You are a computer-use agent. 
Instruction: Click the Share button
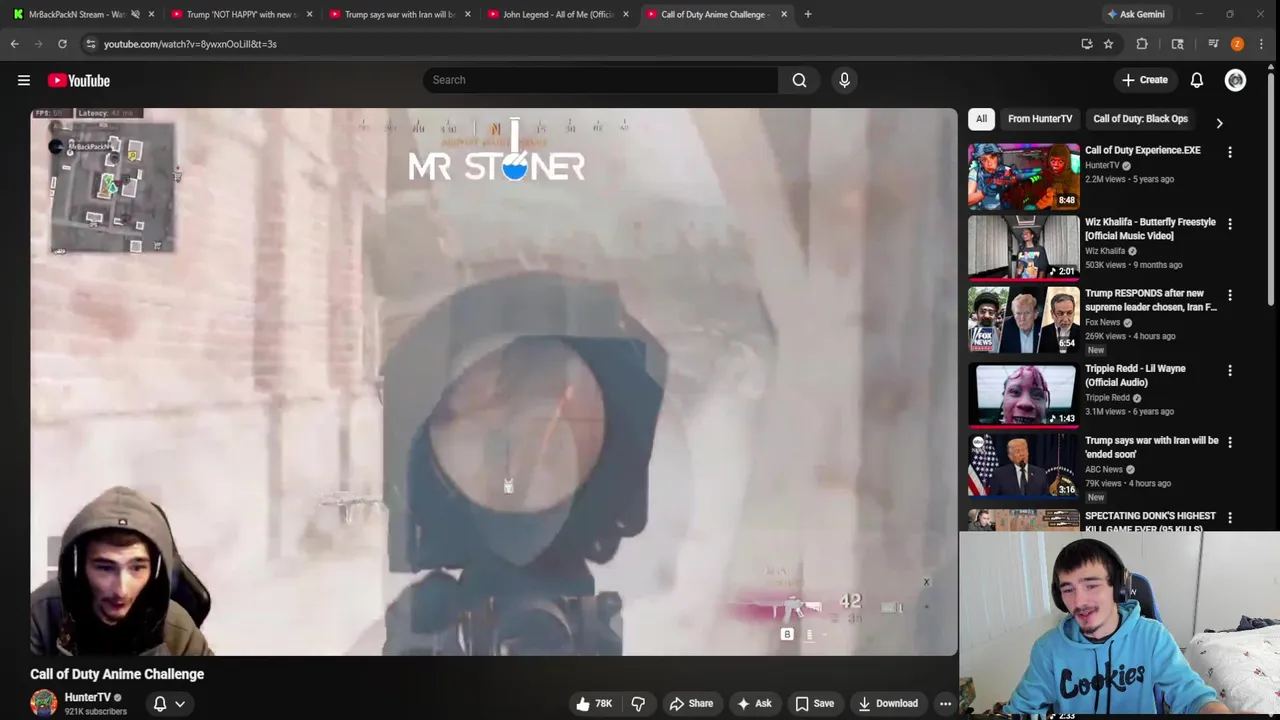coord(691,703)
